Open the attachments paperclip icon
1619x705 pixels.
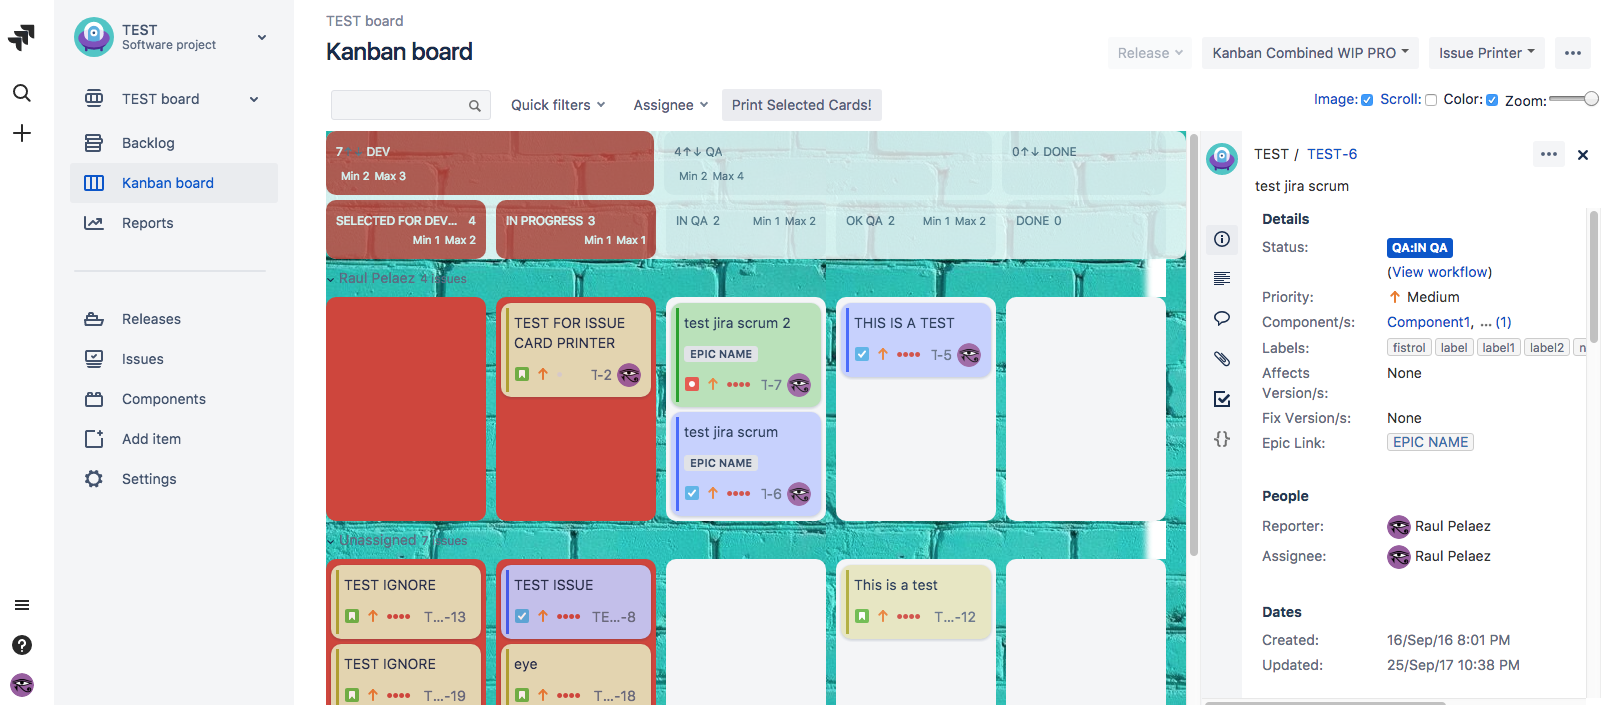(x=1221, y=358)
